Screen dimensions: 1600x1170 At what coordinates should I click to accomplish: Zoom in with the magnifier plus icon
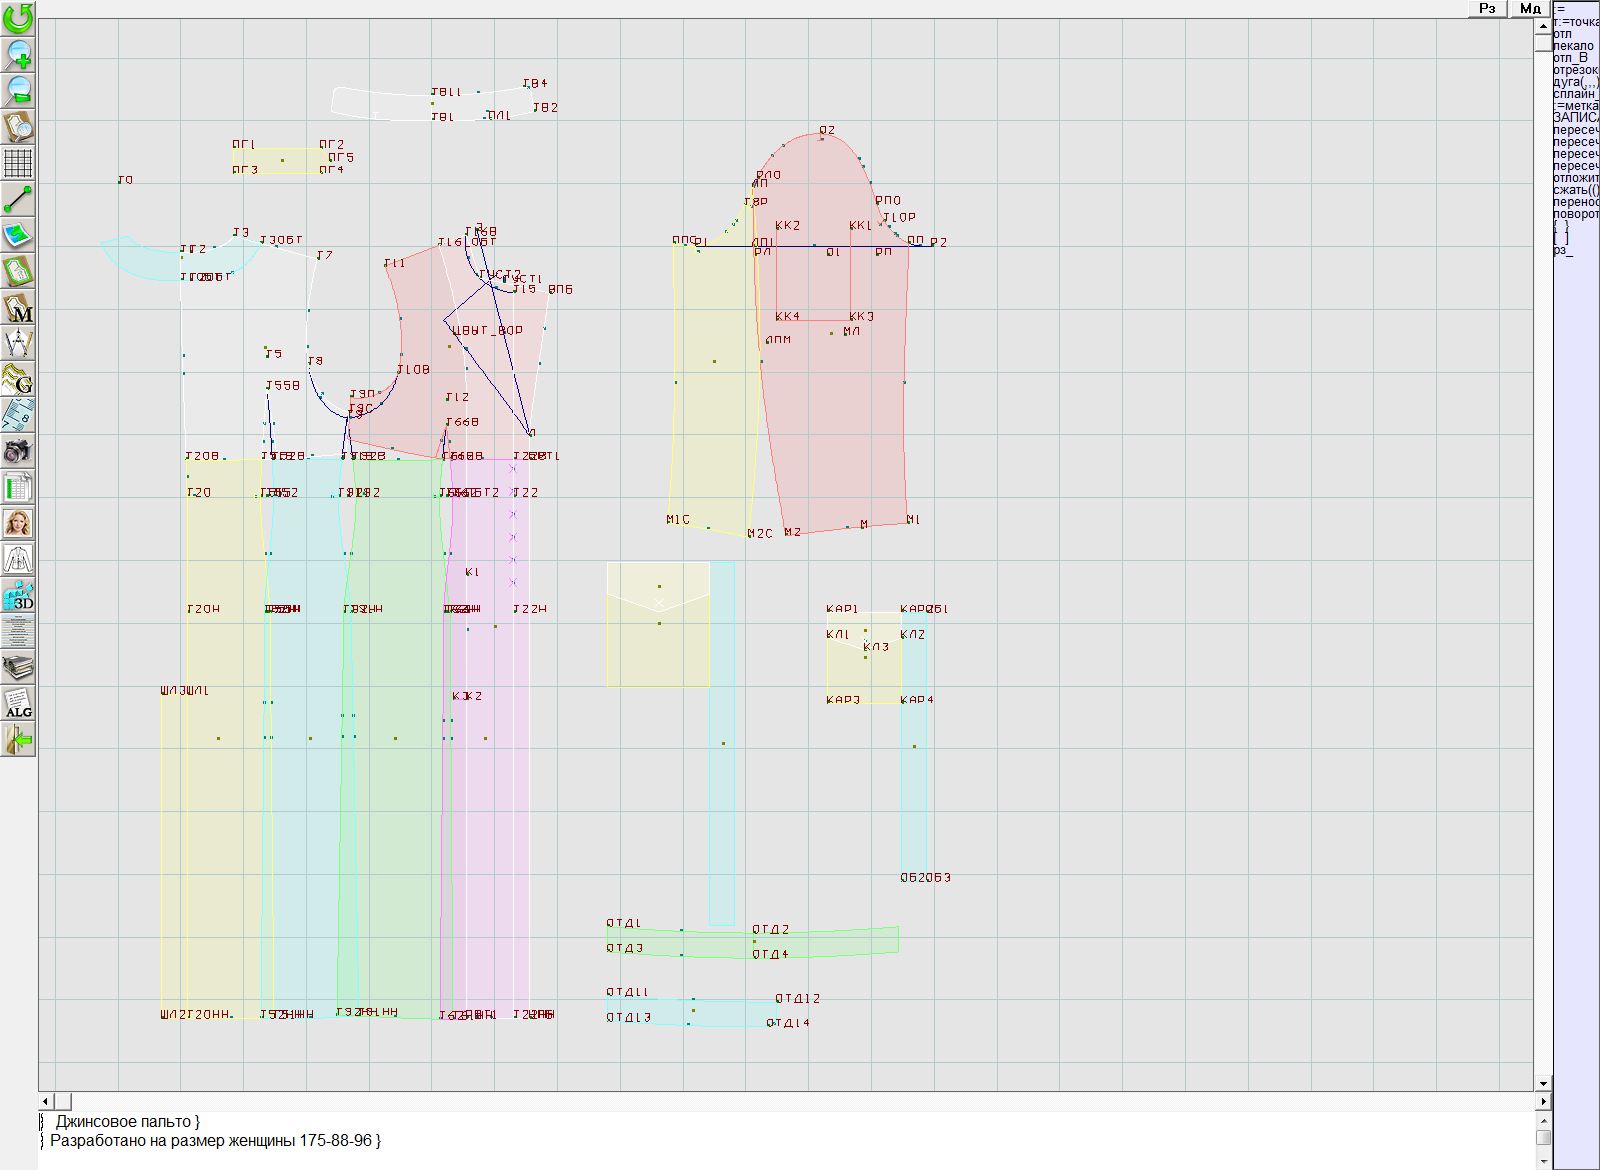tap(18, 54)
